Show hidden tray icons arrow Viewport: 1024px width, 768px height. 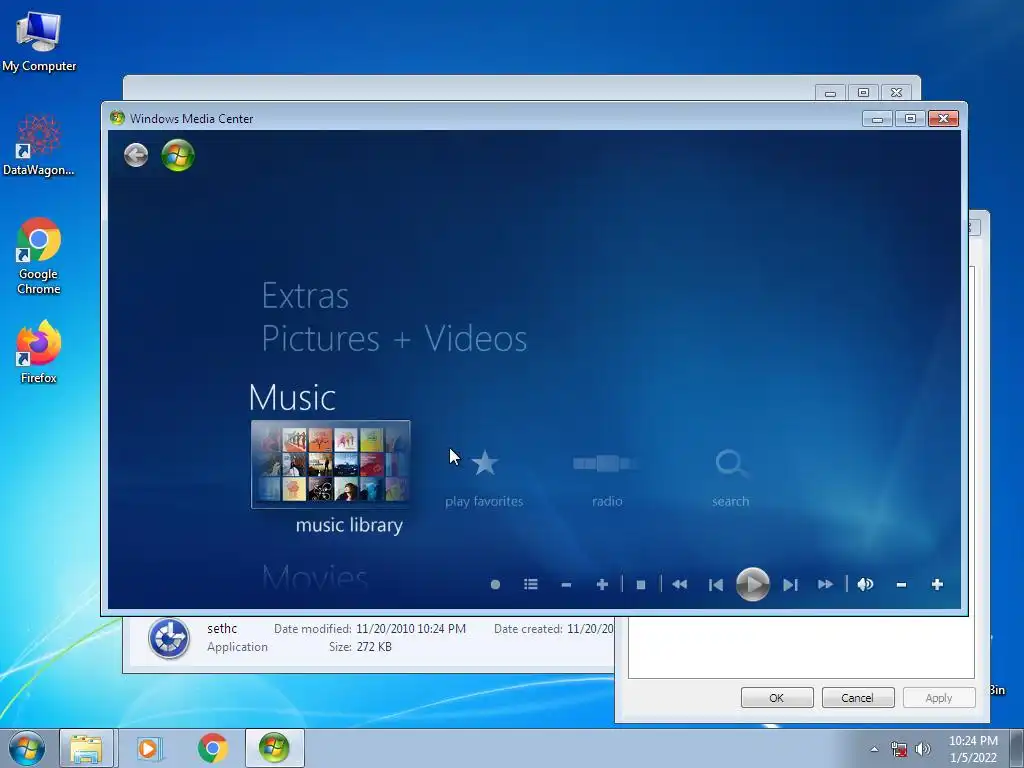click(874, 749)
